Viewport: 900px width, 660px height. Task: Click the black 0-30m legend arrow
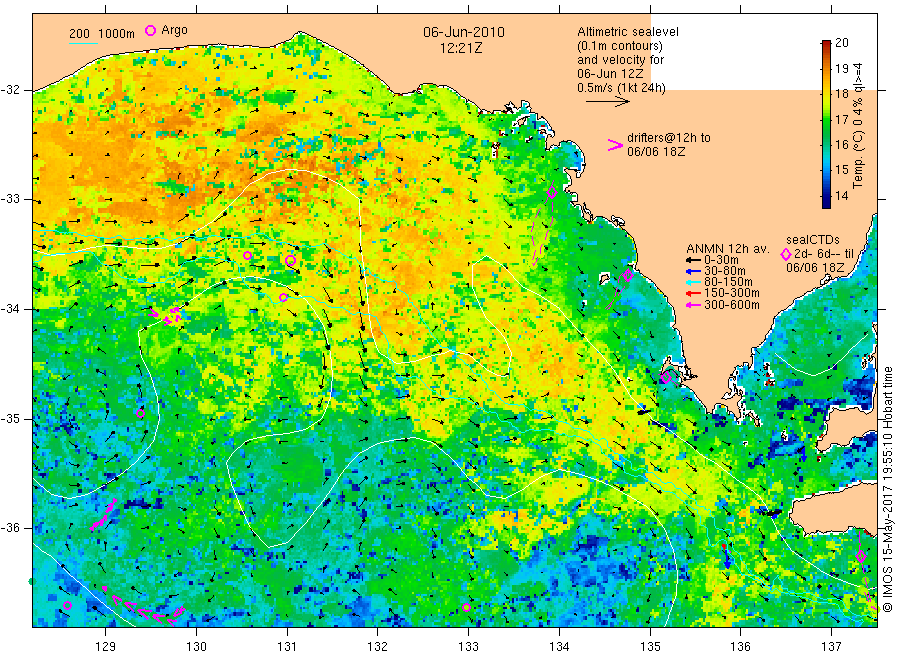(695, 260)
